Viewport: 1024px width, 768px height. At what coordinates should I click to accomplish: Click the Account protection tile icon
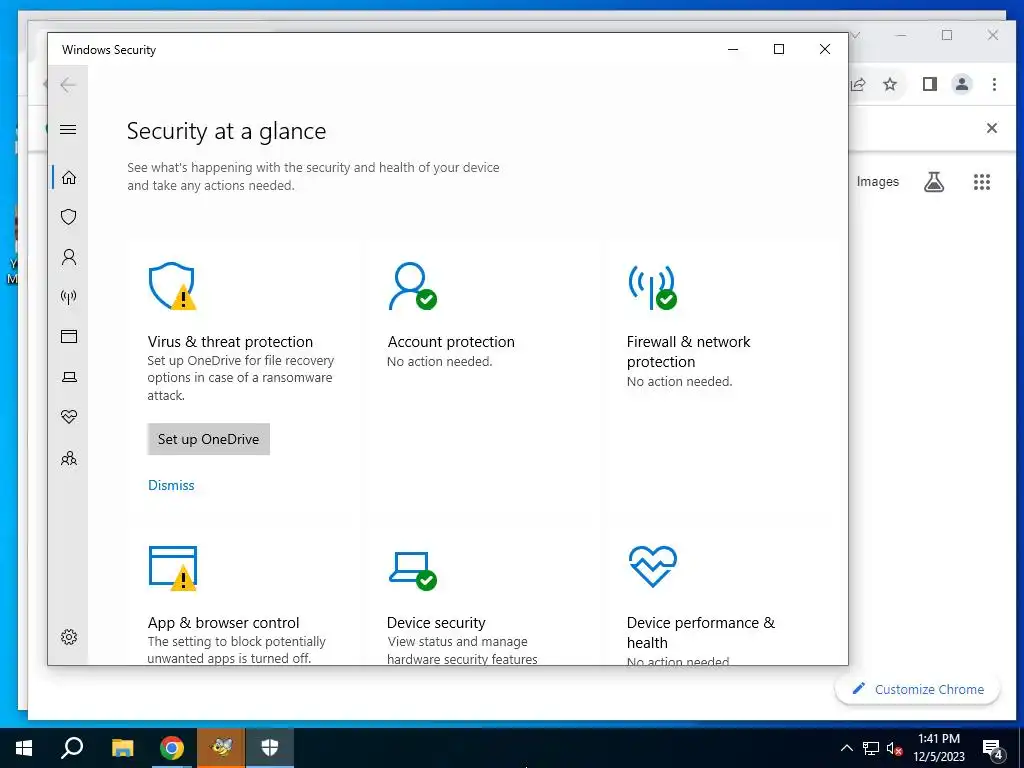pos(412,286)
